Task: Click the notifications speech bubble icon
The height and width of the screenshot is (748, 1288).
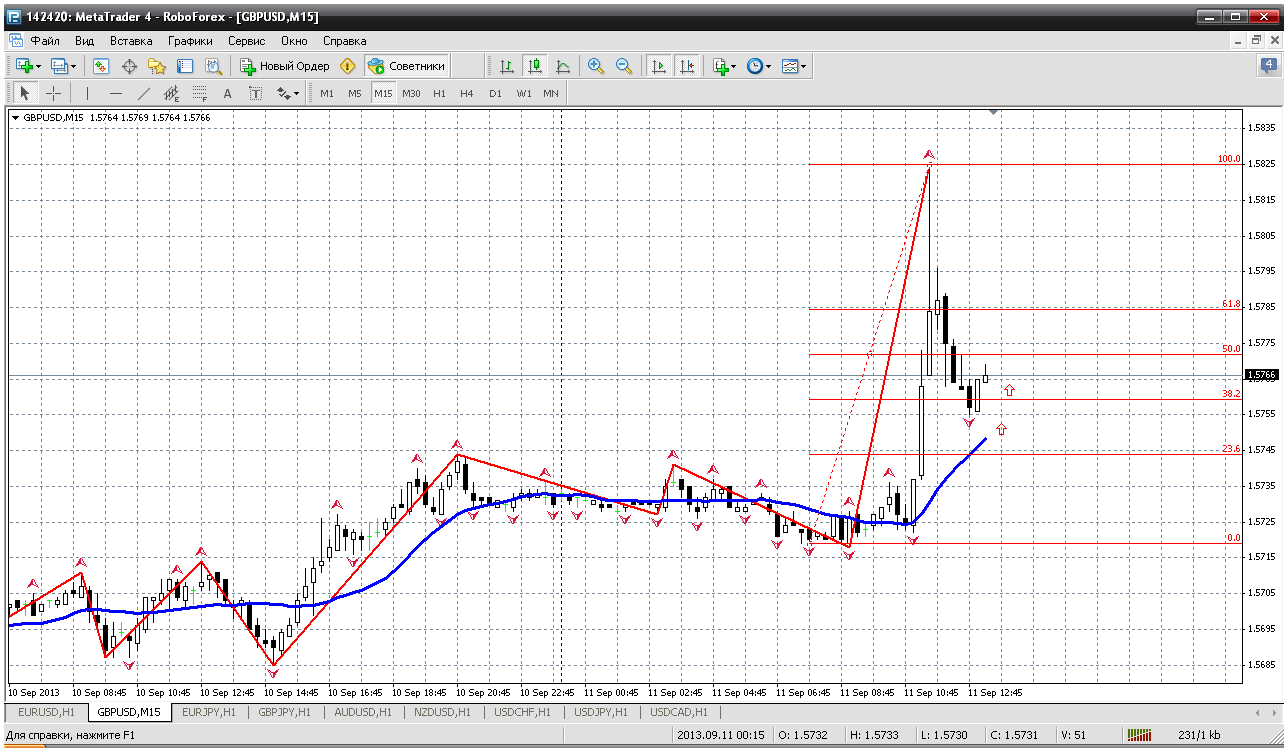Action: (x=1268, y=66)
